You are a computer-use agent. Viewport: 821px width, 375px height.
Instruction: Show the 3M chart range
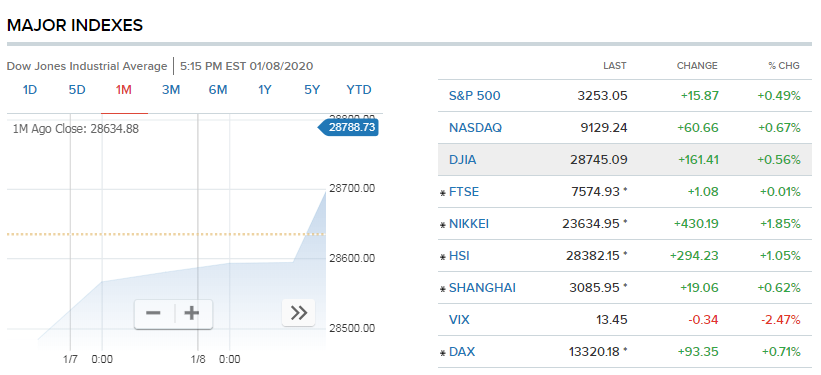(171, 90)
